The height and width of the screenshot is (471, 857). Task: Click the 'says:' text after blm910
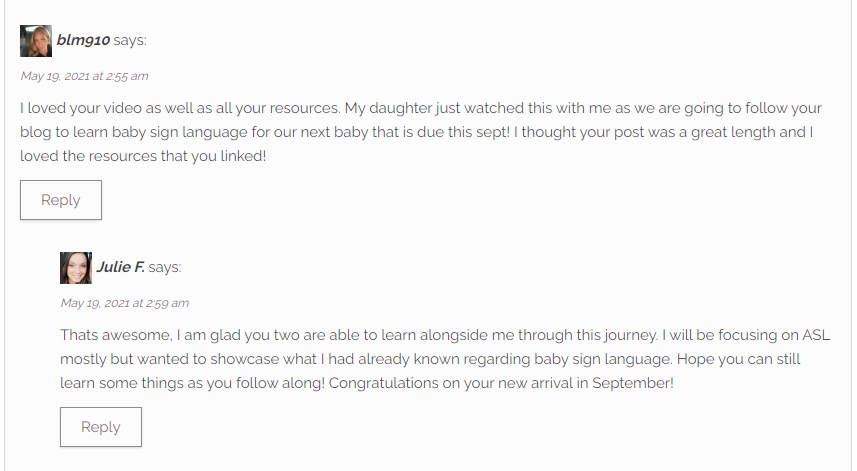130,40
